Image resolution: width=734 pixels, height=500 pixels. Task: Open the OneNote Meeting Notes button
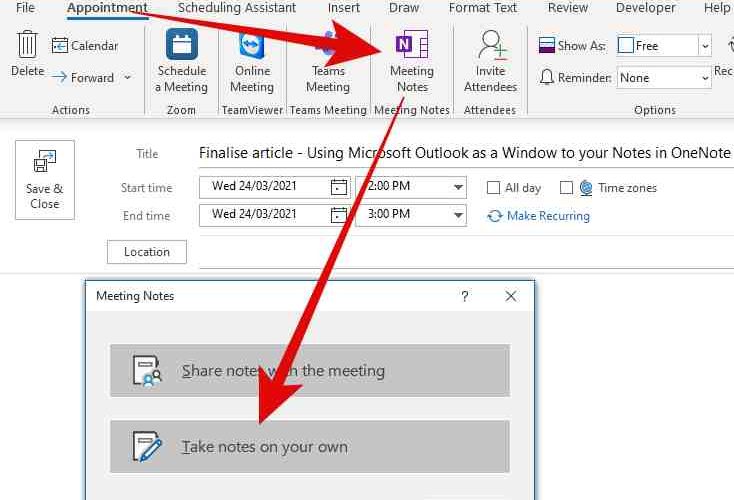coord(412,61)
